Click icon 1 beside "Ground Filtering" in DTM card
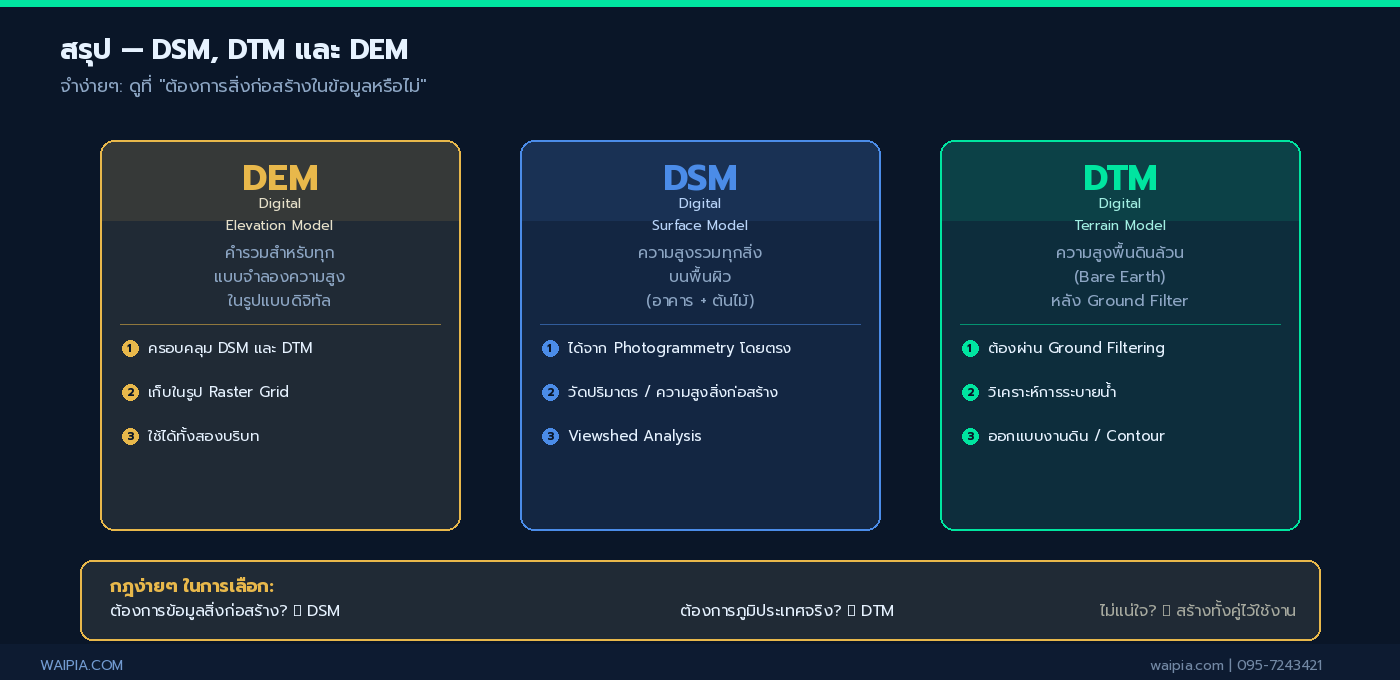1400x680 pixels. [970, 348]
